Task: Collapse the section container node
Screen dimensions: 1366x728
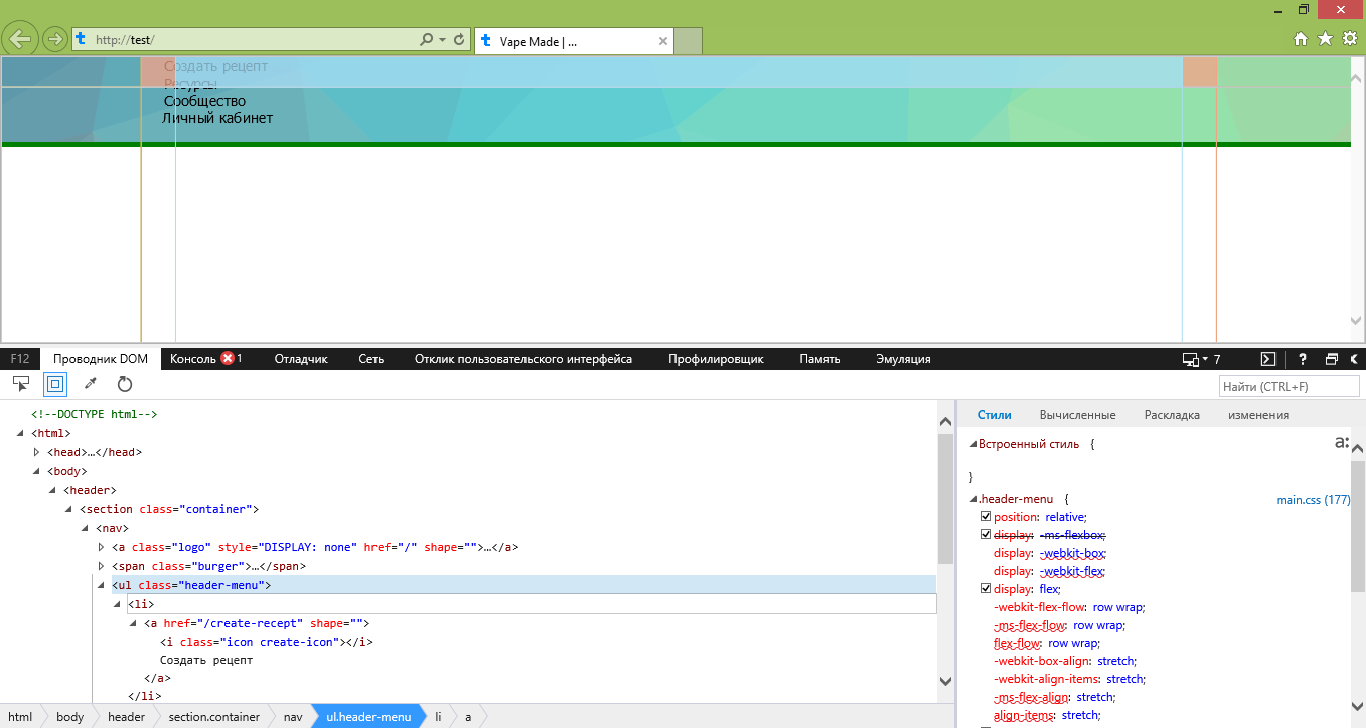Action: point(69,509)
